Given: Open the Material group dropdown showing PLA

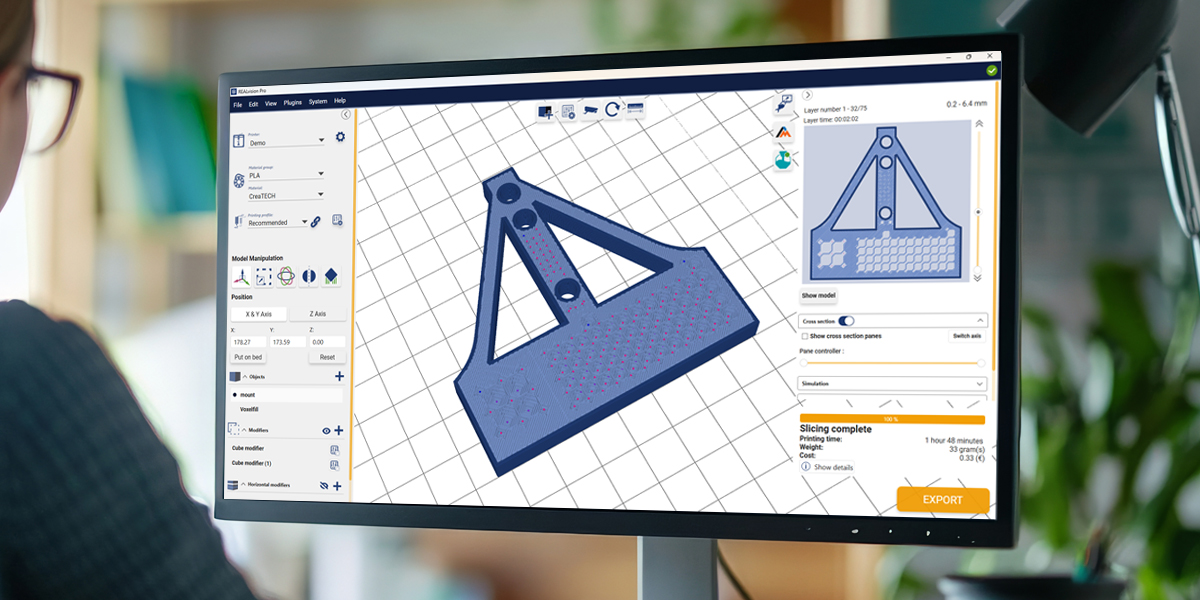Looking at the screenshot, I should 285,174.
